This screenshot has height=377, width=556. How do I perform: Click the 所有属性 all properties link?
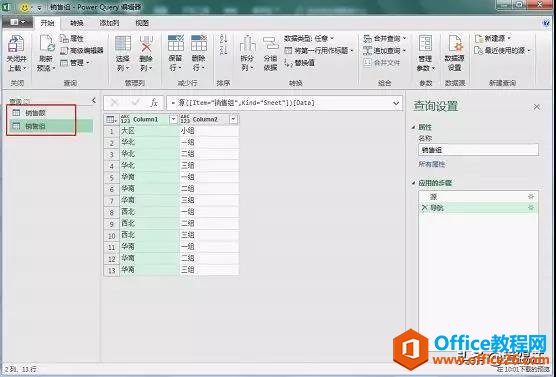pyautogui.click(x=432, y=164)
